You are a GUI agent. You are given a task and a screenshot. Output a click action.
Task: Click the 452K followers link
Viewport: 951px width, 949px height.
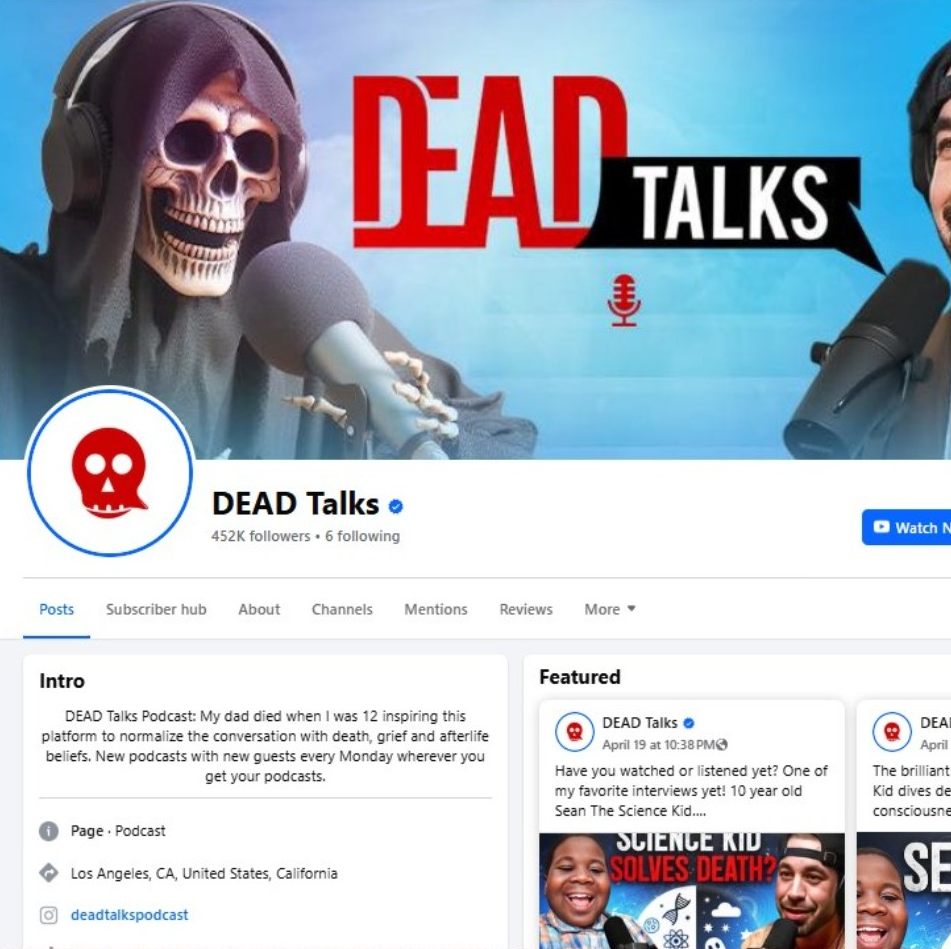pyautogui.click(x=261, y=536)
